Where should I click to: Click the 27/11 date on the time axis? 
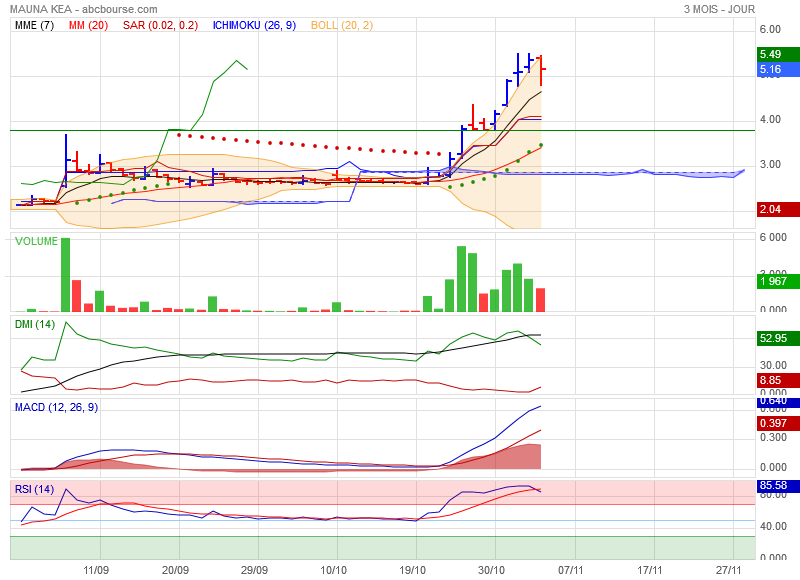(729, 570)
